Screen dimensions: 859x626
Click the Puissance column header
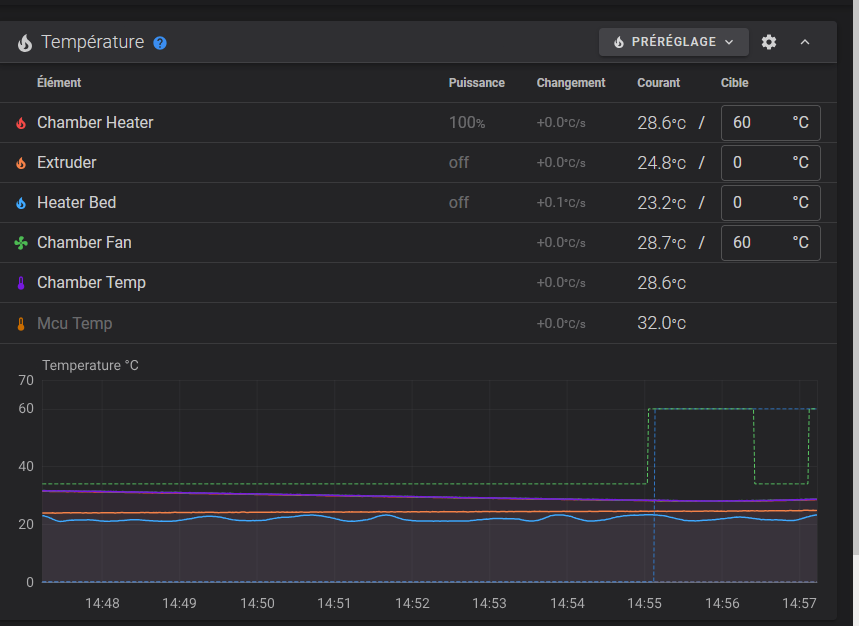pos(477,83)
